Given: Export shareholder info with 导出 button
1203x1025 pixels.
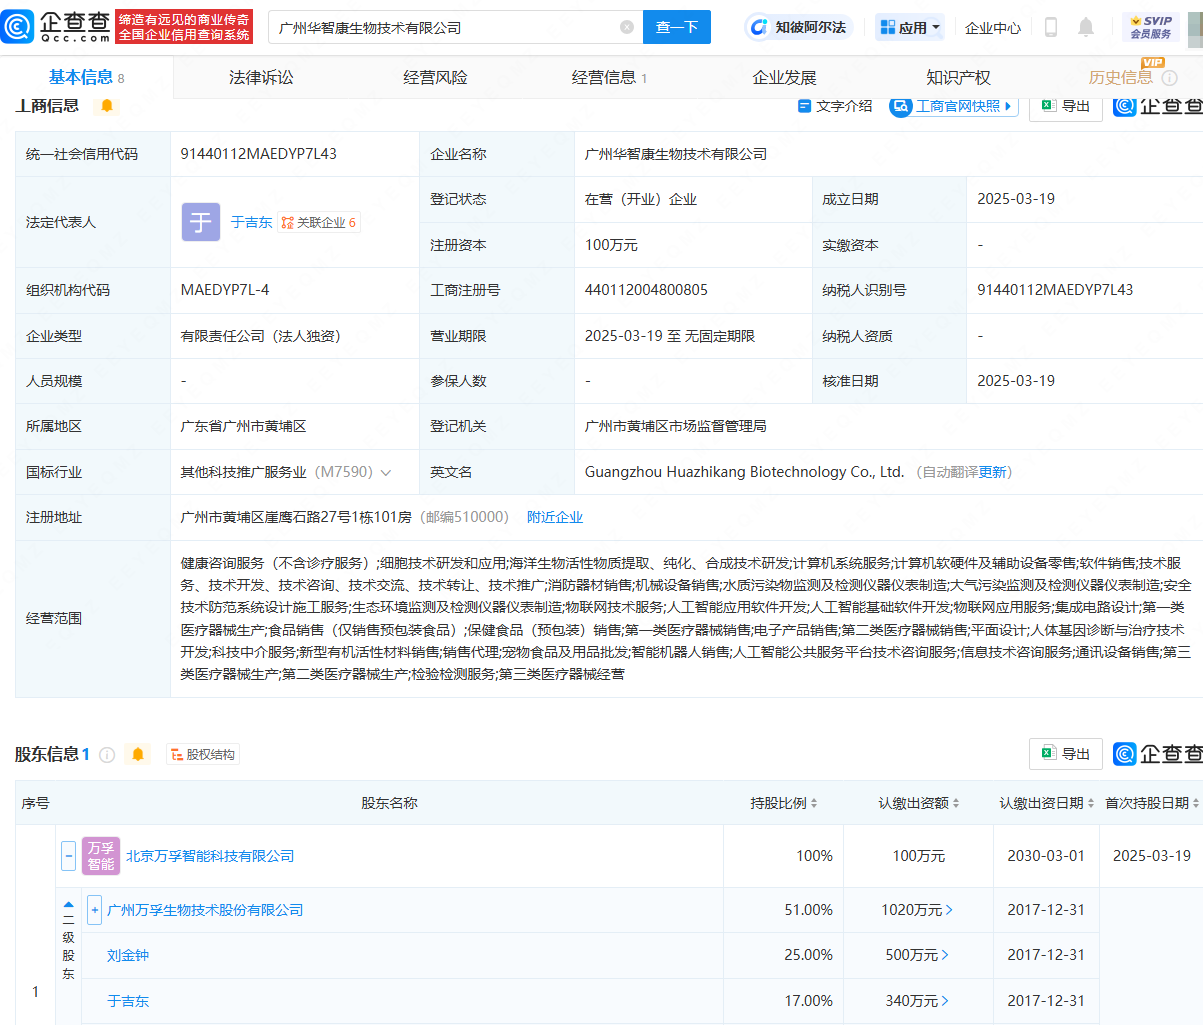Looking at the screenshot, I should pyautogui.click(x=1066, y=754).
